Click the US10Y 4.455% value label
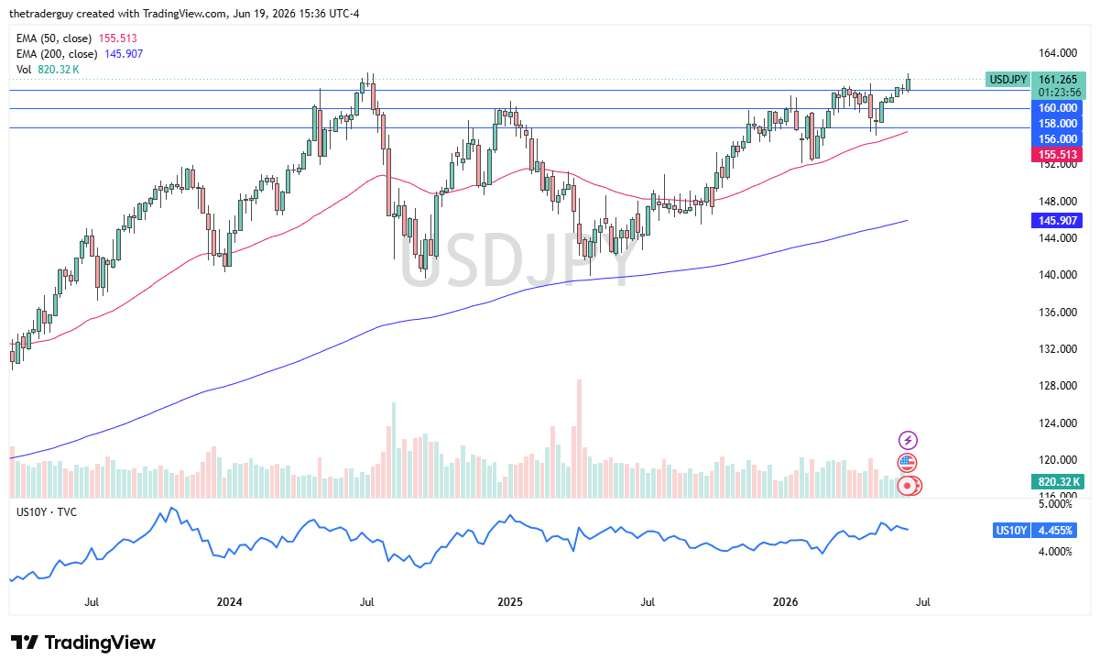The height and width of the screenshot is (670, 1100). click(x=1034, y=530)
